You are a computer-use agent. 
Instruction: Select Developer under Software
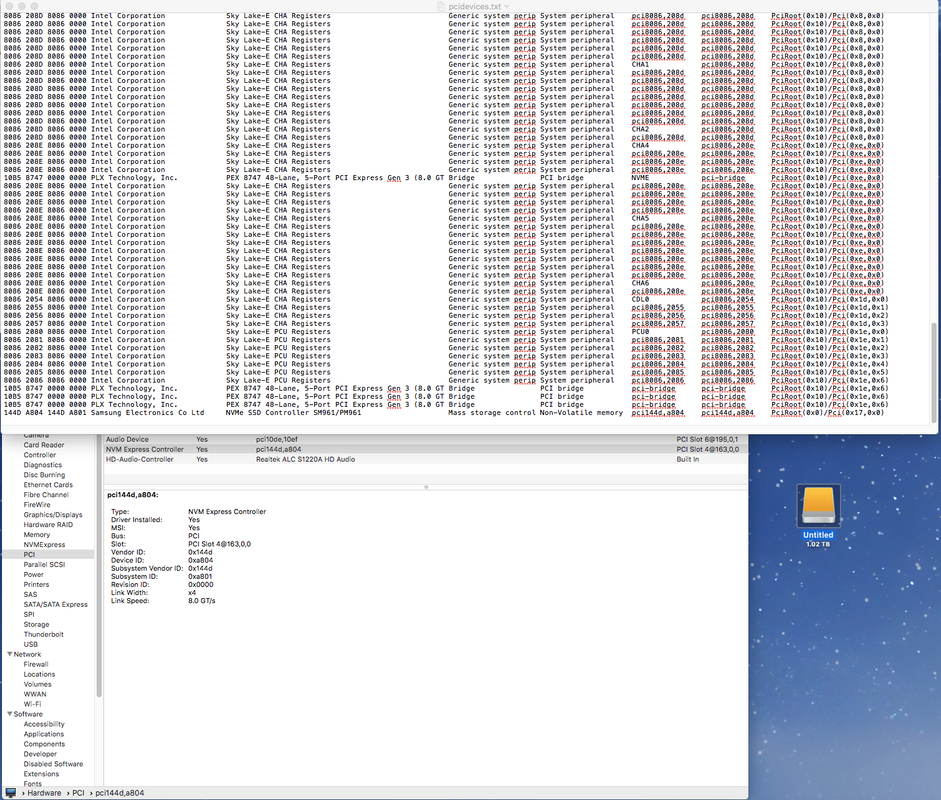[40, 754]
